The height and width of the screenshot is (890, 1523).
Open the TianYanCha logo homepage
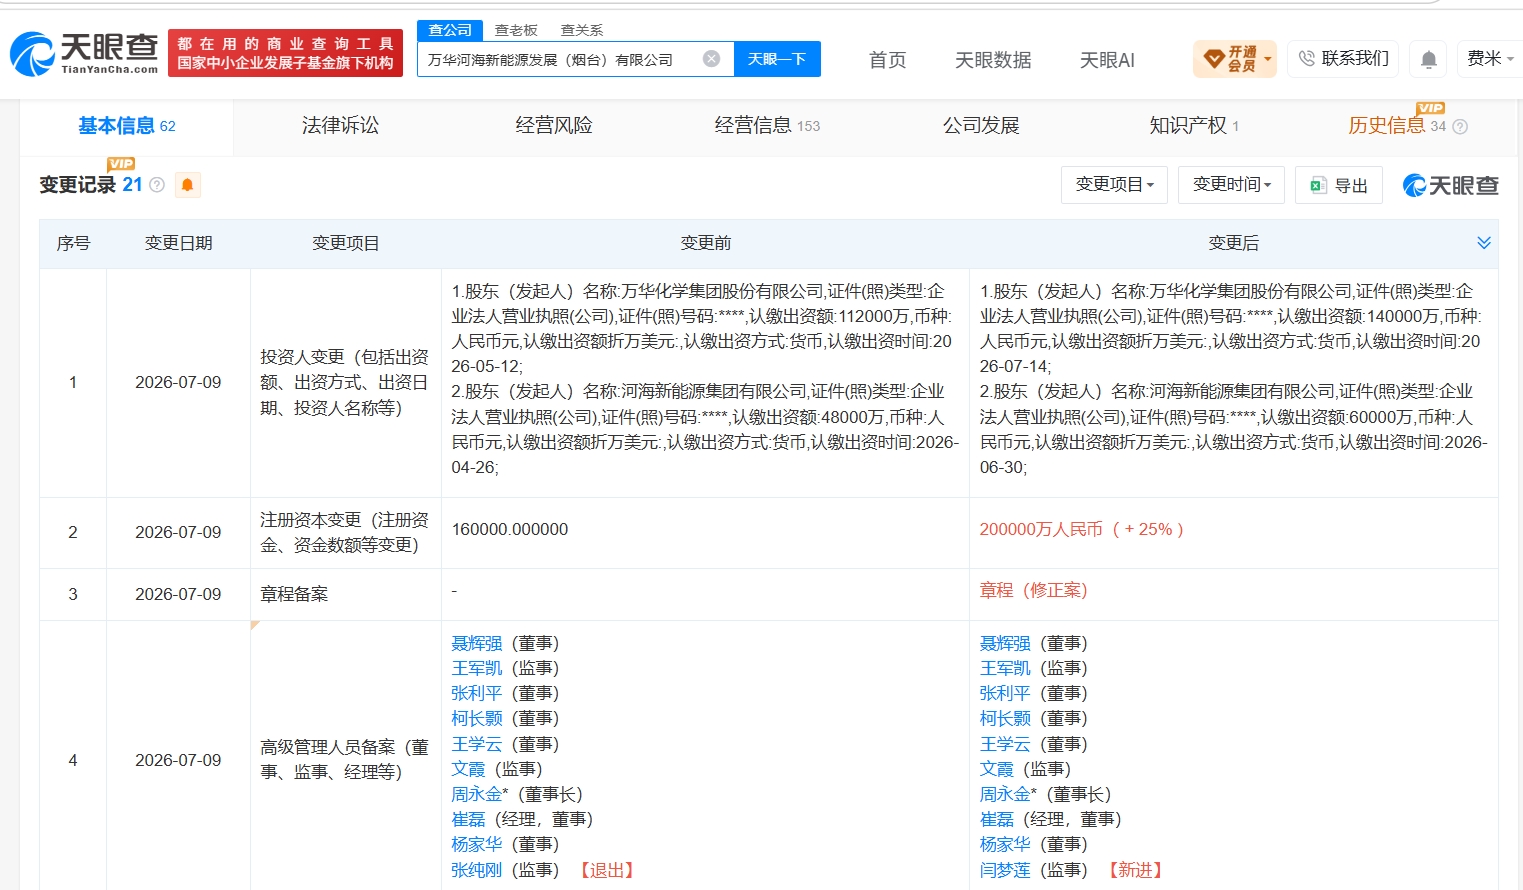pyautogui.click(x=84, y=53)
